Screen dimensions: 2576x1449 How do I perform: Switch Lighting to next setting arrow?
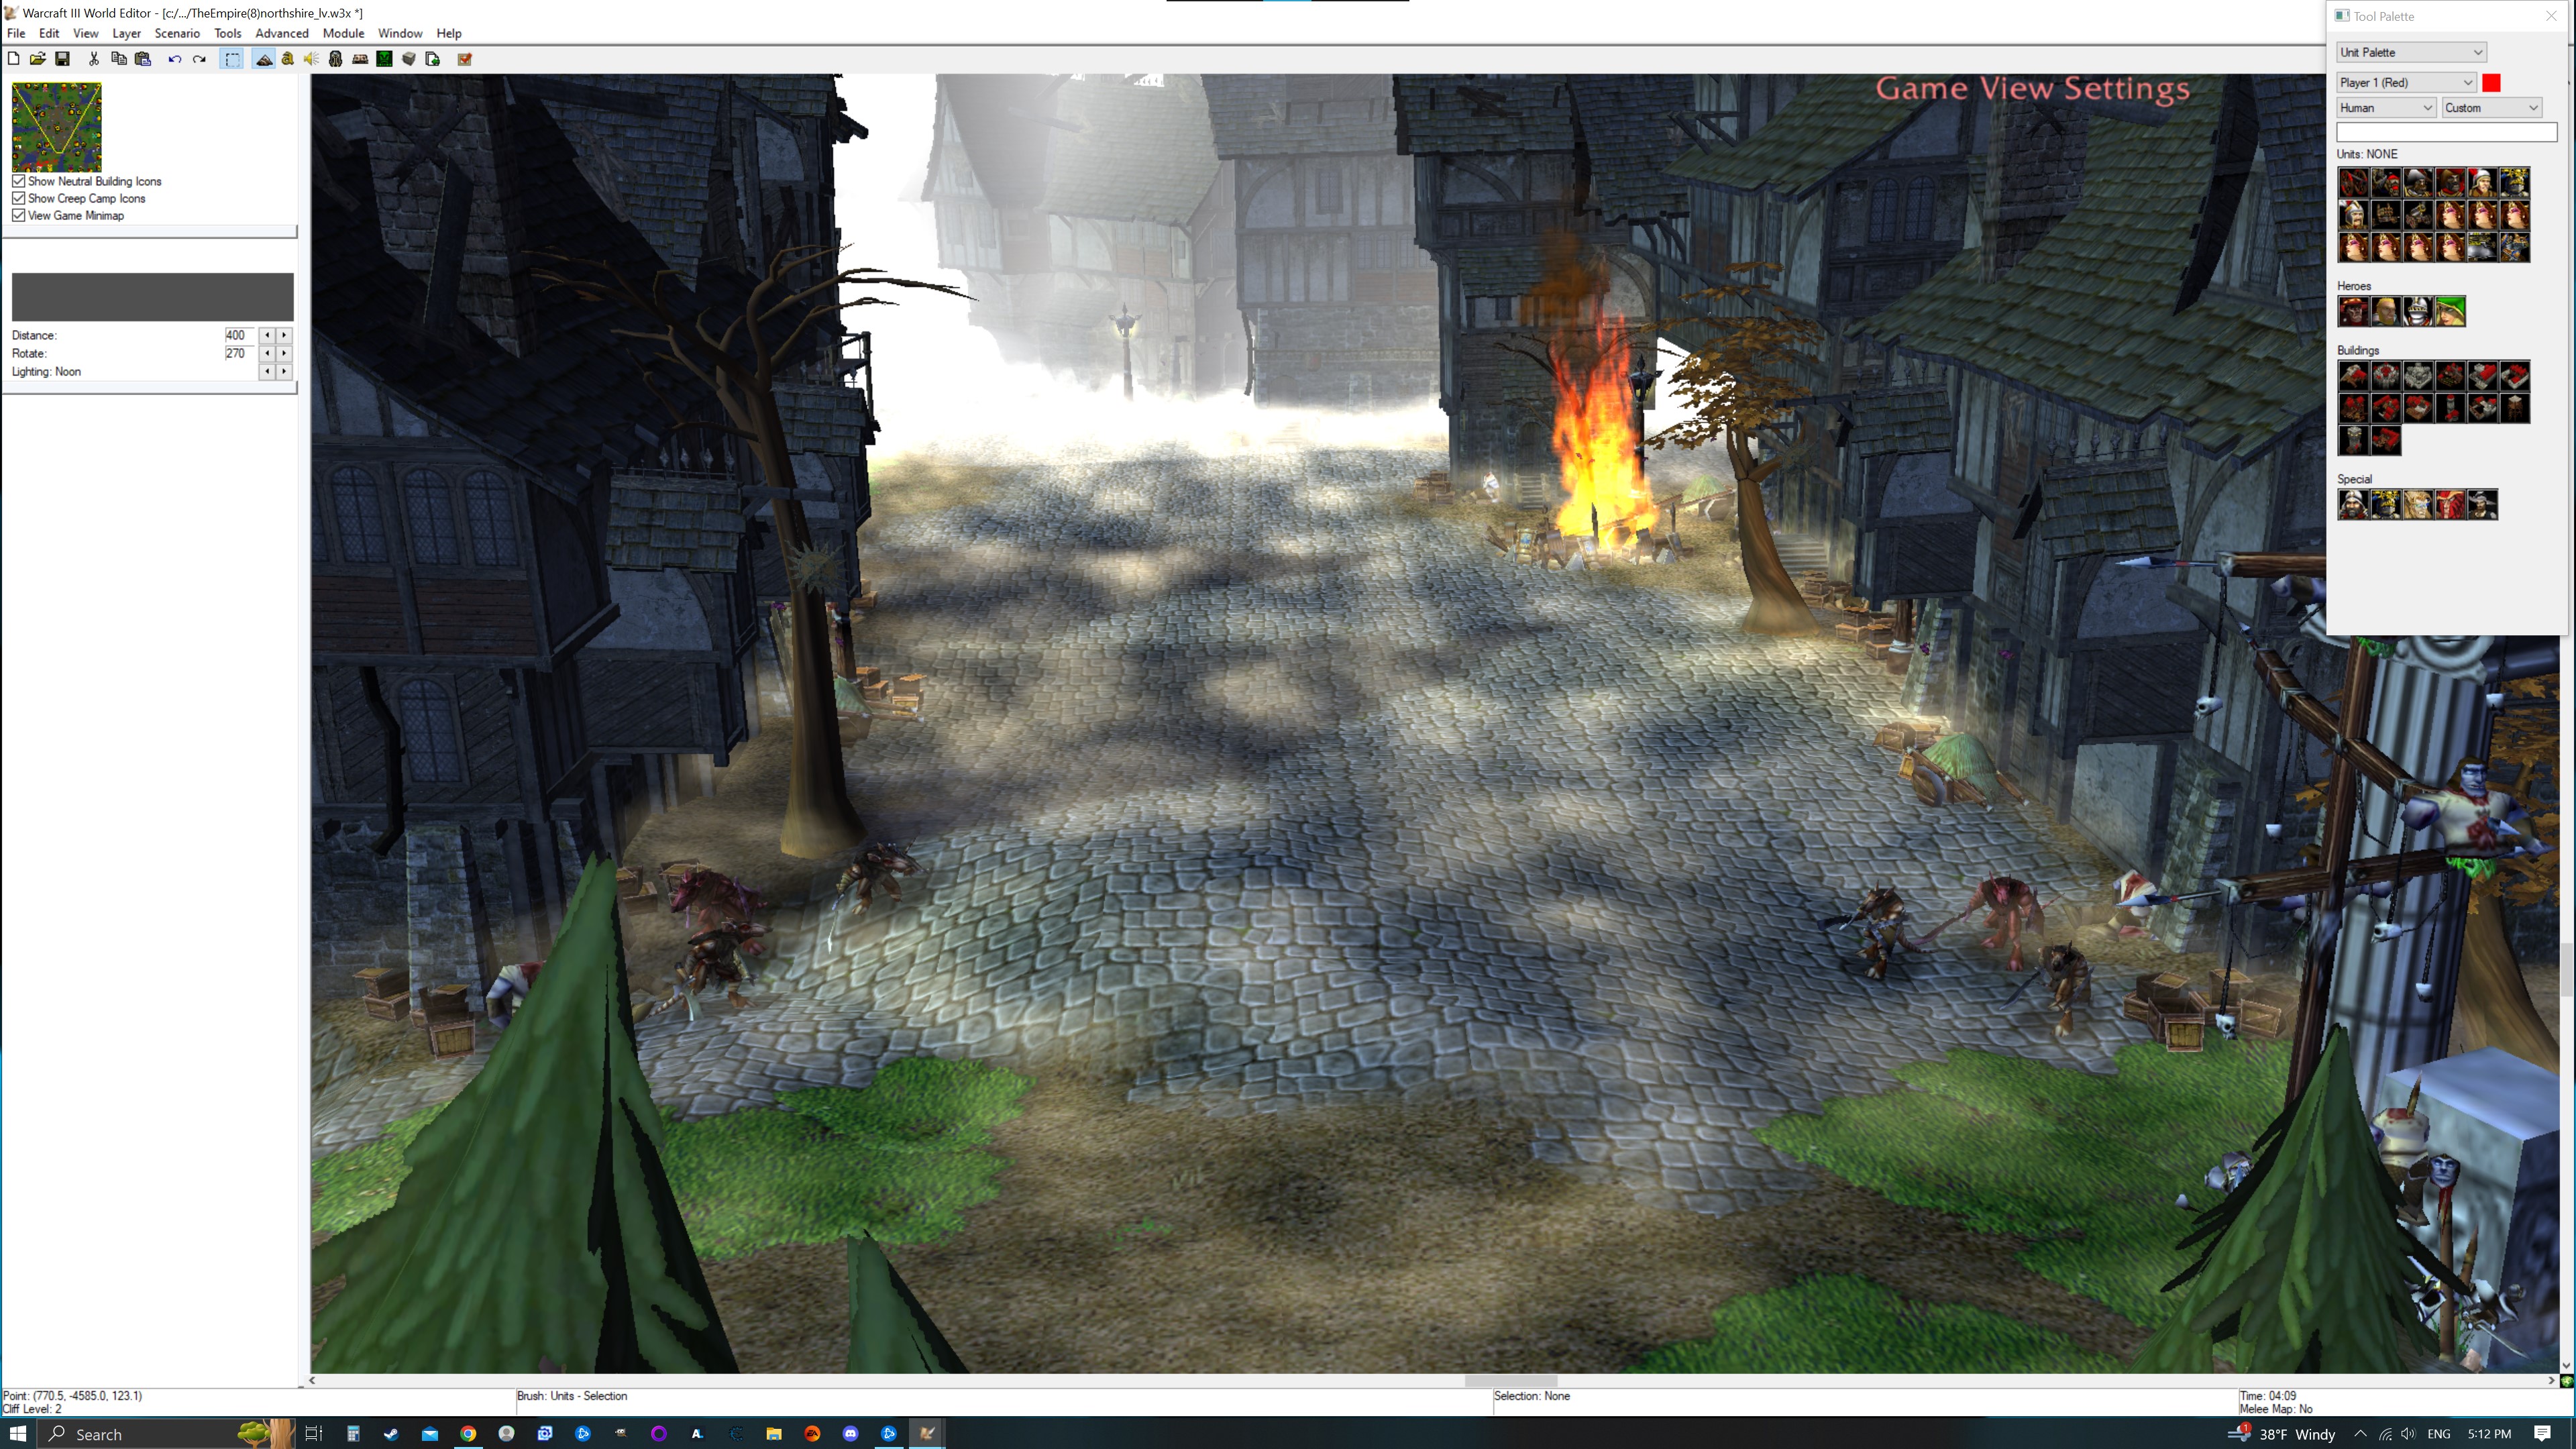tap(284, 371)
